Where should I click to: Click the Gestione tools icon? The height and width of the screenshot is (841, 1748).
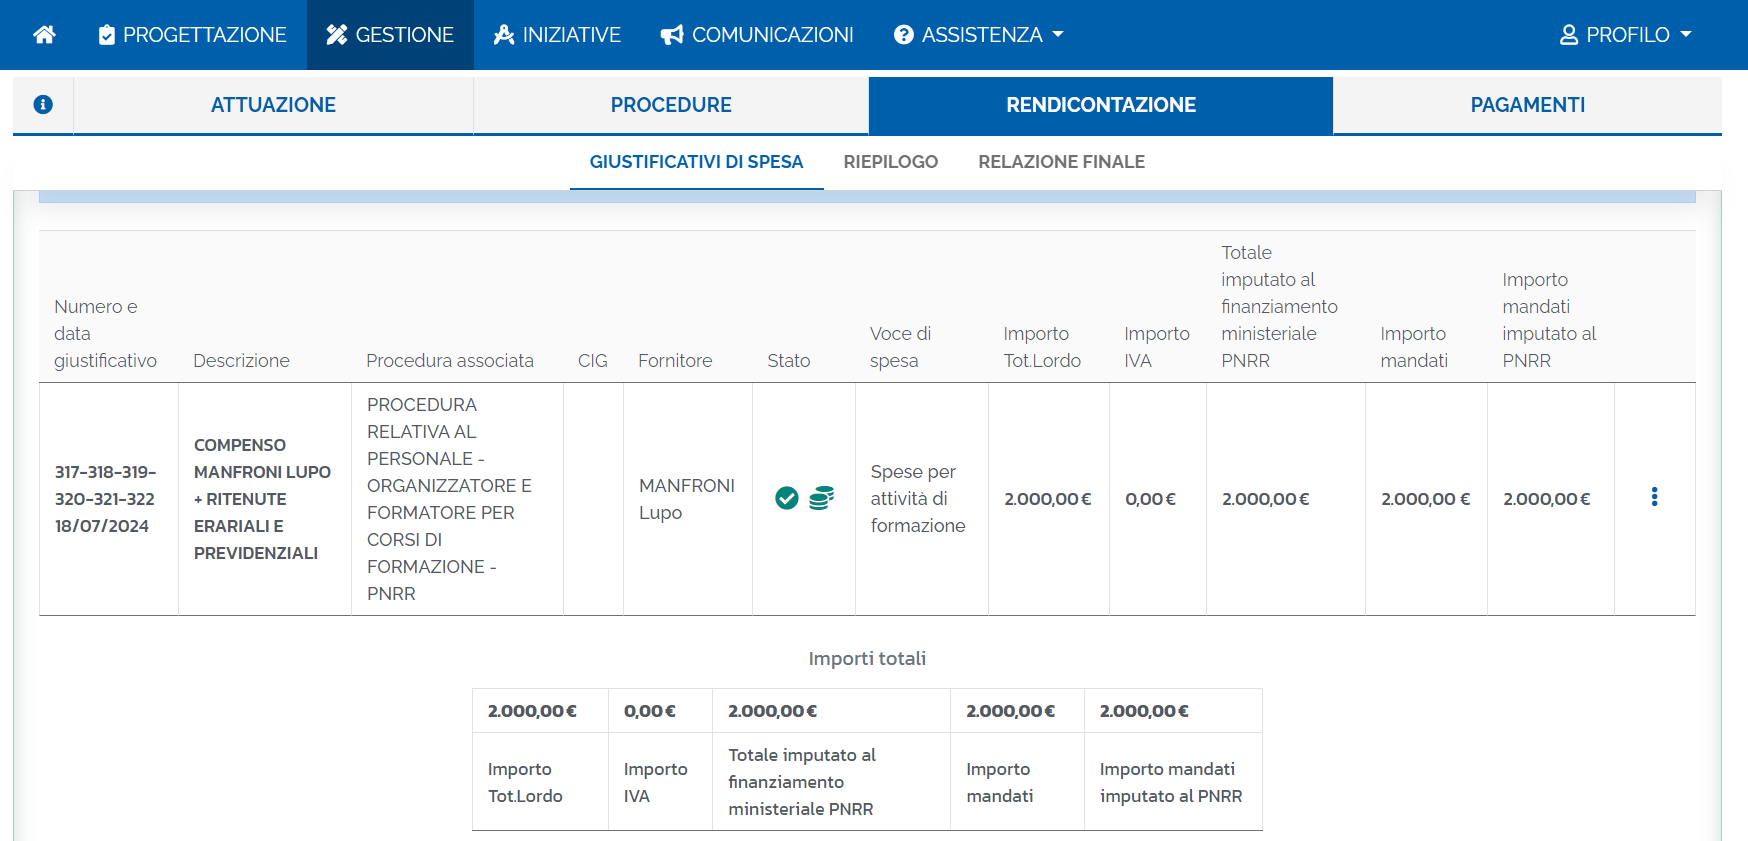coord(337,35)
